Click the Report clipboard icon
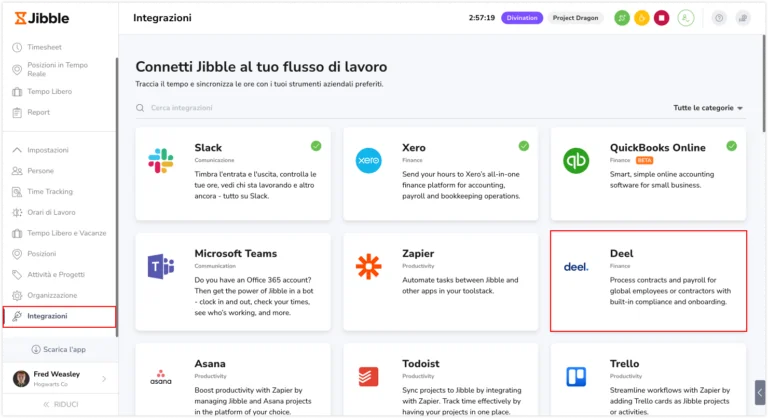The width and height of the screenshot is (768, 418). (17, 113)
